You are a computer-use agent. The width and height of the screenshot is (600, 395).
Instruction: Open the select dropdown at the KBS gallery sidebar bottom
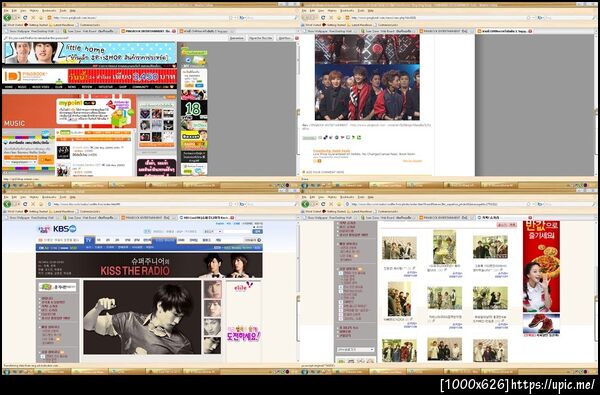(x=355, y=349)
